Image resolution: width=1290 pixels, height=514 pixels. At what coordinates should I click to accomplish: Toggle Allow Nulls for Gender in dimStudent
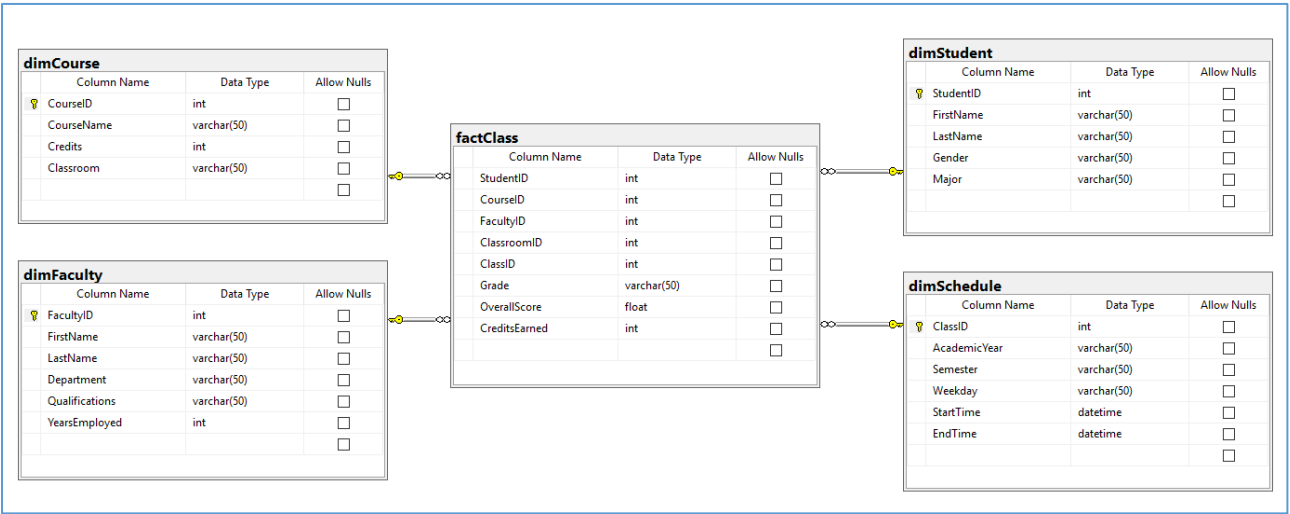(x=1228, y=158)
